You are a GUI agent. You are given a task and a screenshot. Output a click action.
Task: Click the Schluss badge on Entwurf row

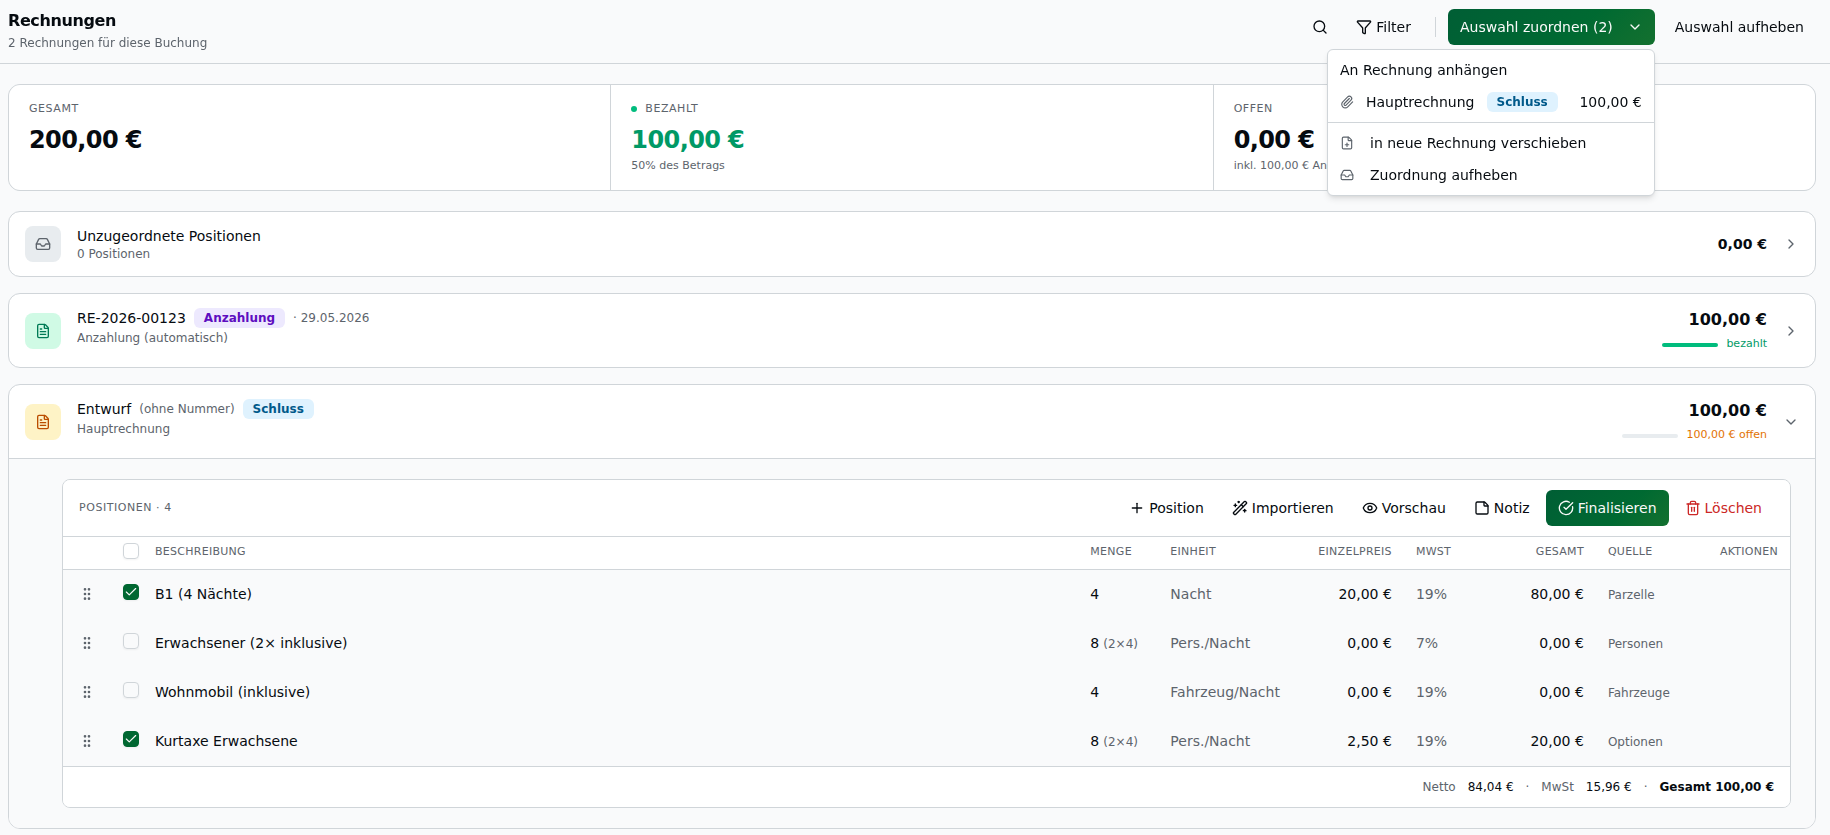278,409
